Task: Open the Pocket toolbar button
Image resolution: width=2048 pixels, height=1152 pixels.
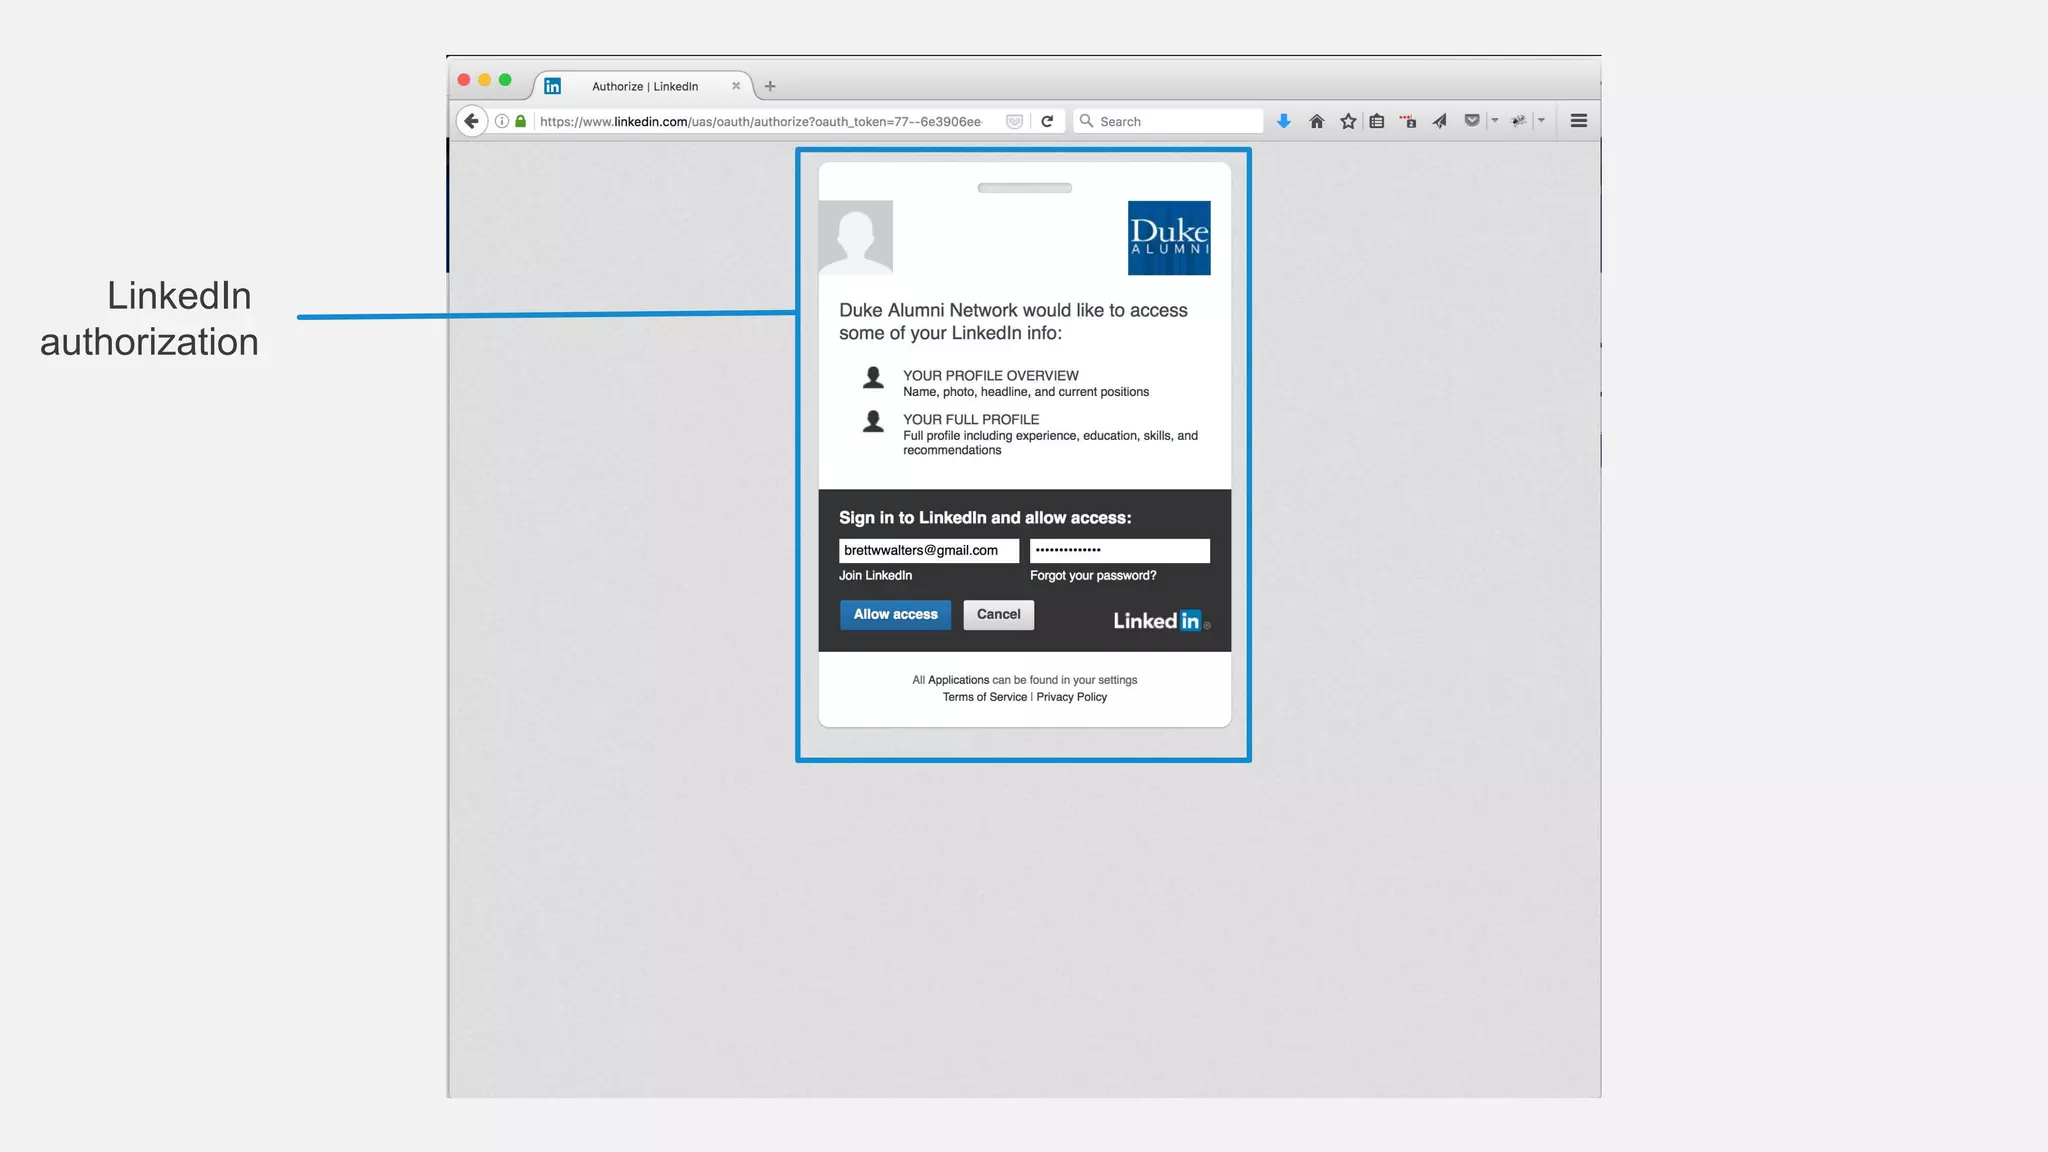Action: 1472,121
